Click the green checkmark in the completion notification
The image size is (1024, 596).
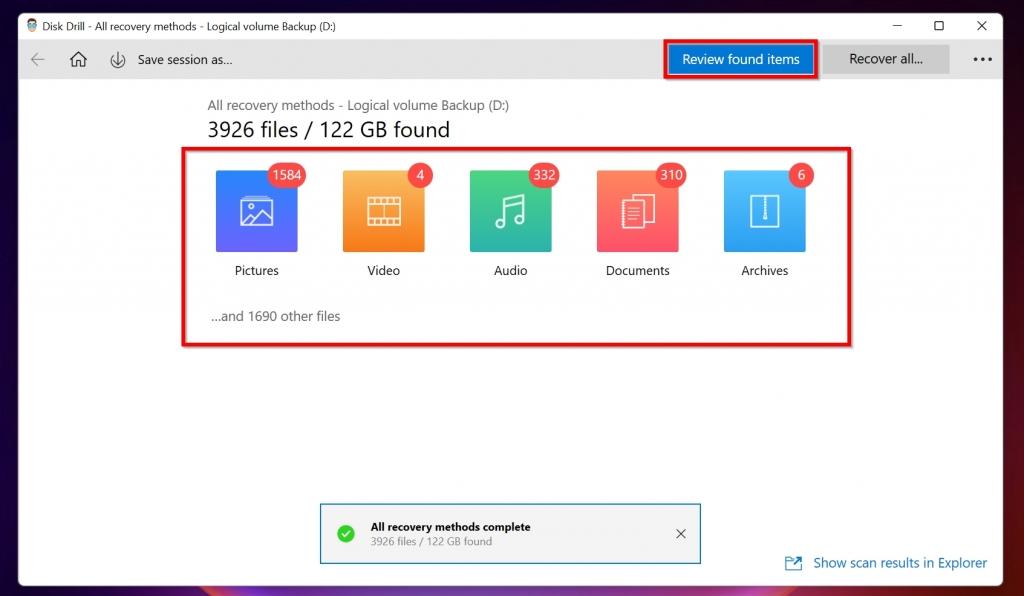346,534
